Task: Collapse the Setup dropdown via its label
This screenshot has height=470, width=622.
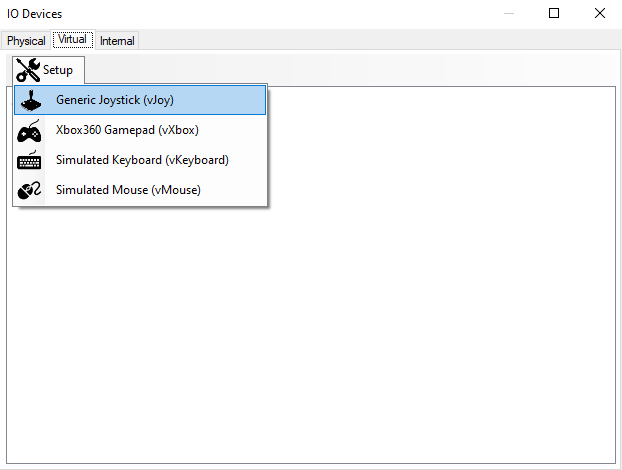Action: click(58, 70)
